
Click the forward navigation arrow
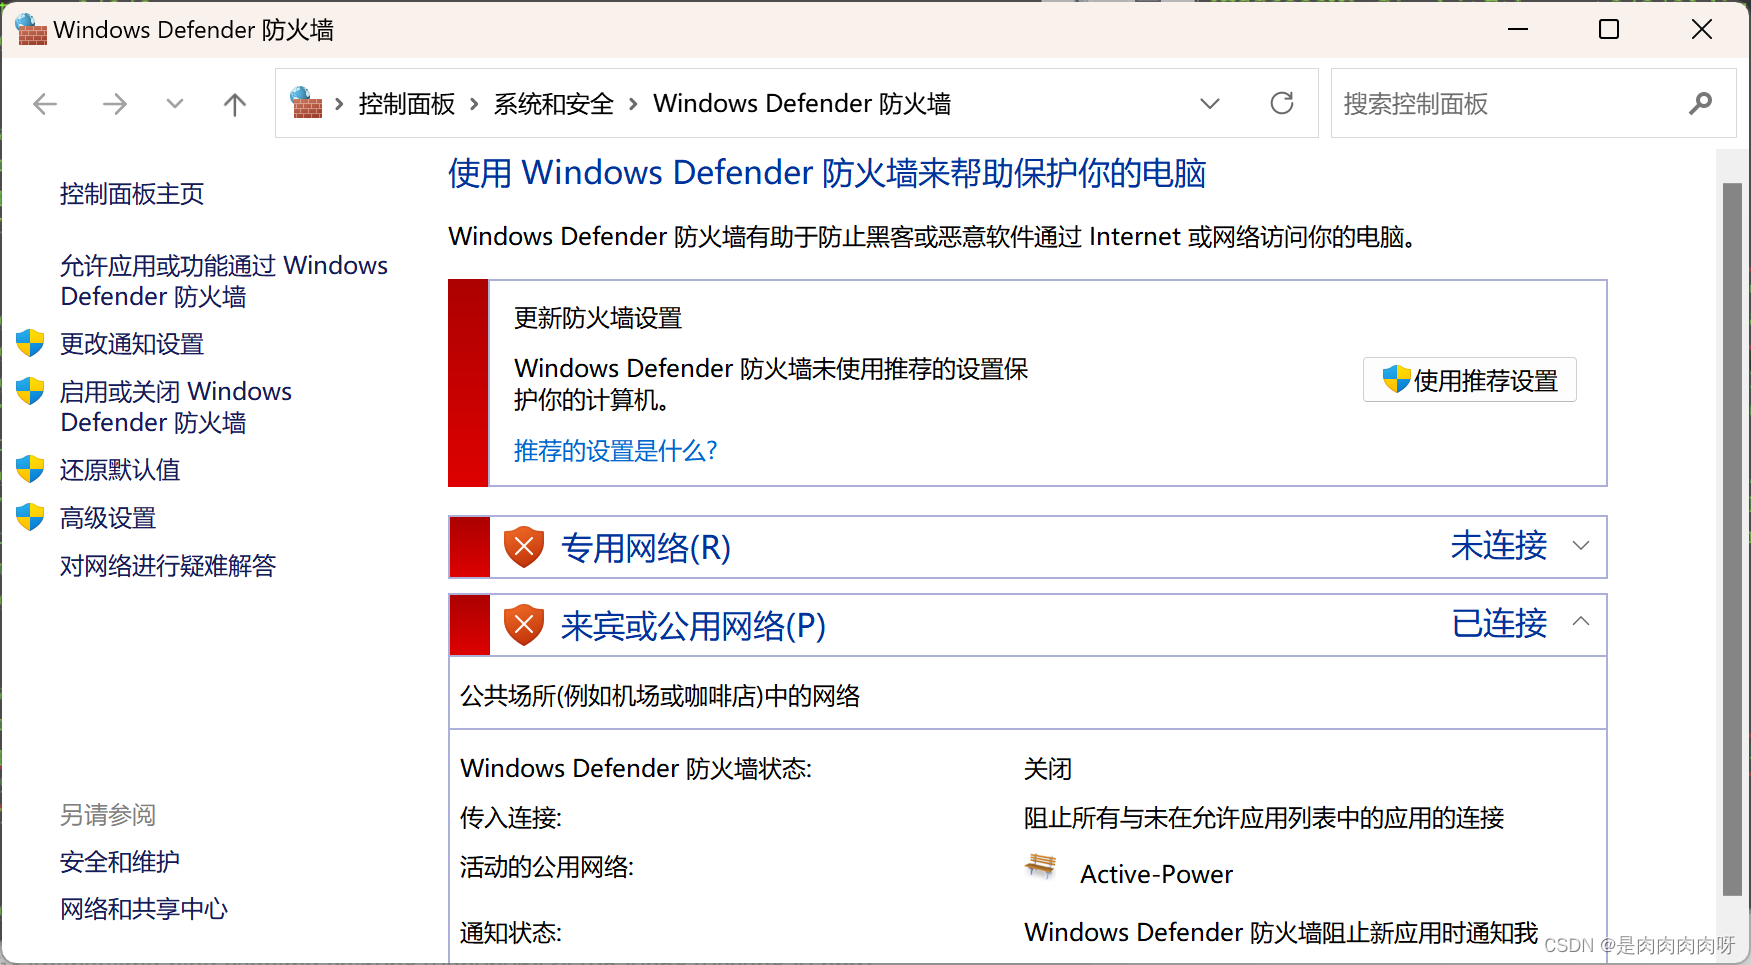tap(115, 104)
